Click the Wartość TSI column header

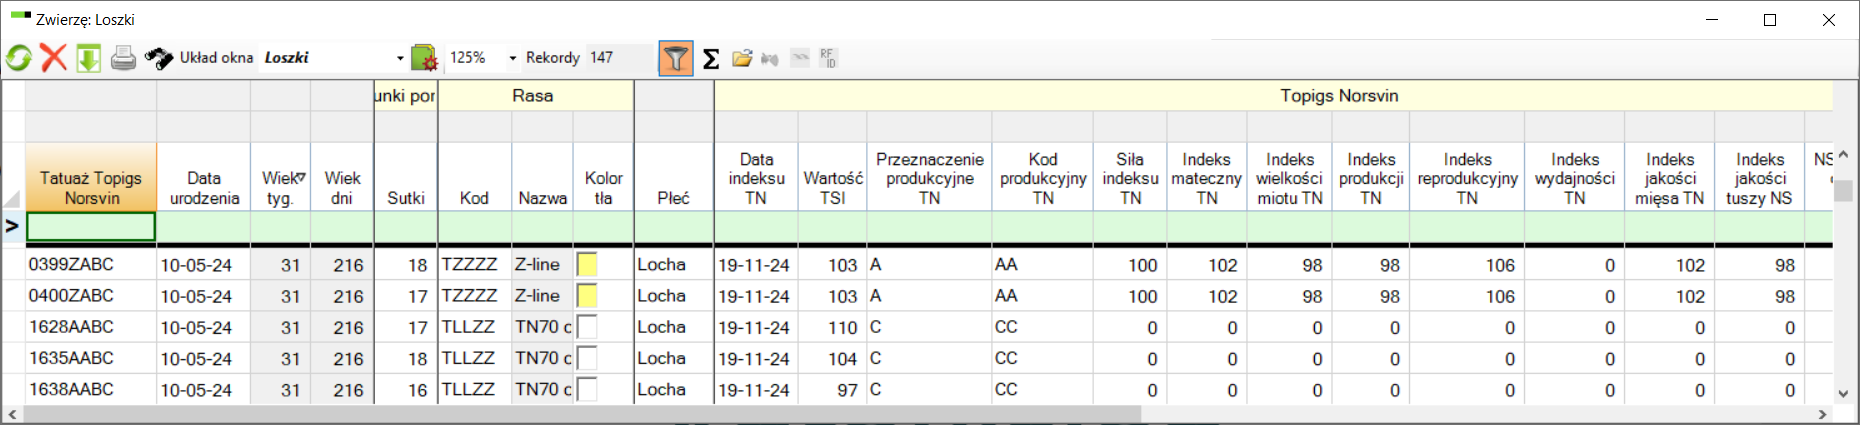tap(832, 177)
